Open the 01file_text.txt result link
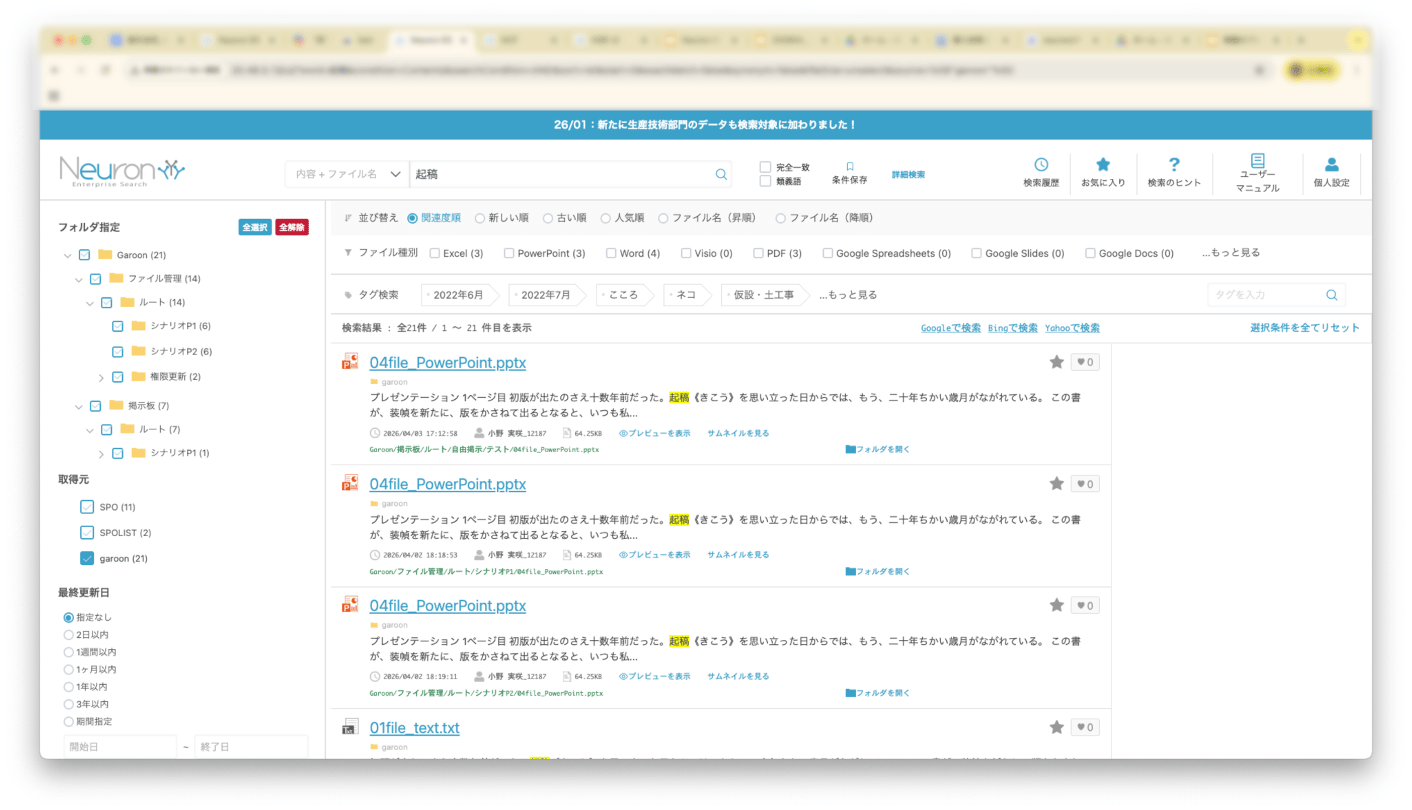The image size is (1412, 810). tap(414, 728)
